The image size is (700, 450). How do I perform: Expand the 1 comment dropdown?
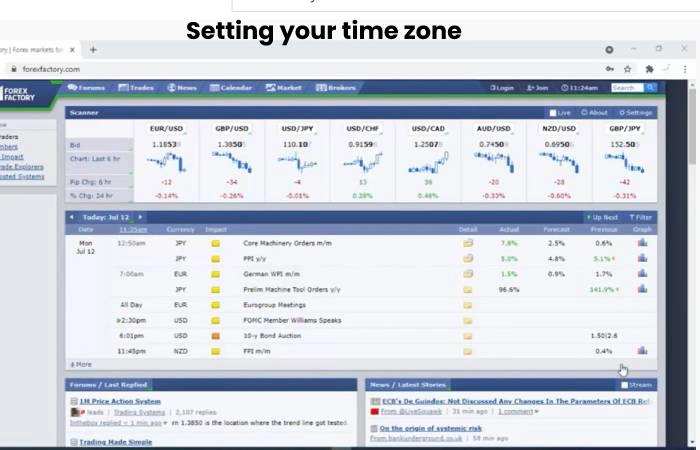pyautogui.click(x=518, y=412)
